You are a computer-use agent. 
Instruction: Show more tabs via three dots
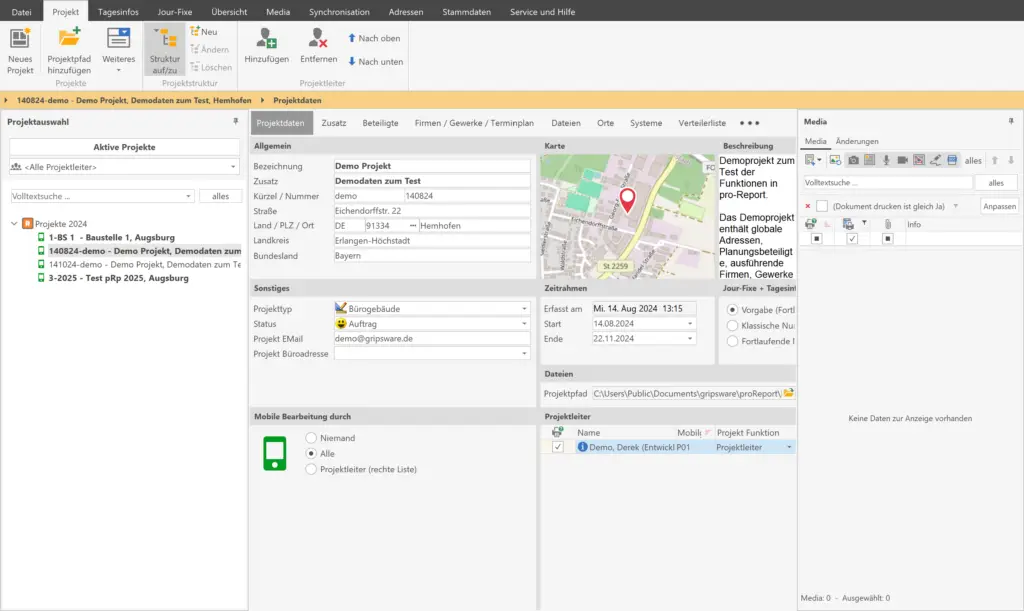[749, 123]
